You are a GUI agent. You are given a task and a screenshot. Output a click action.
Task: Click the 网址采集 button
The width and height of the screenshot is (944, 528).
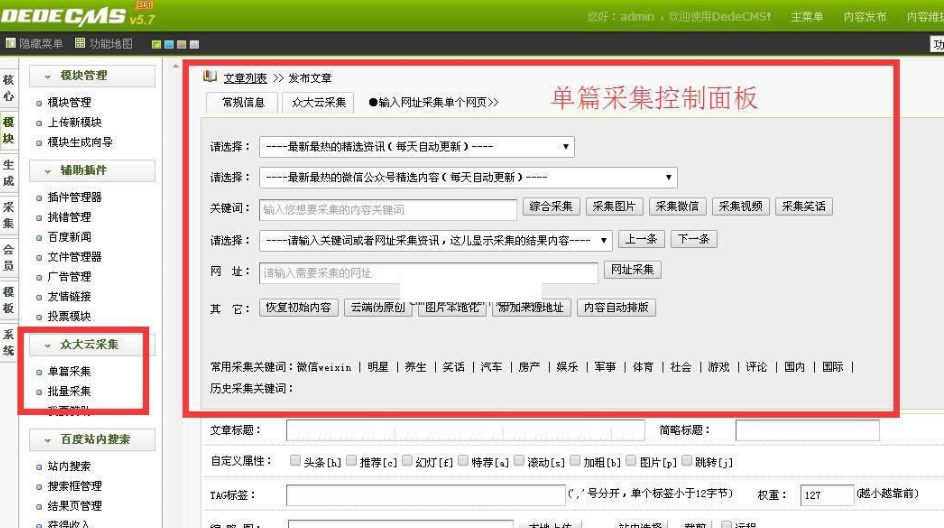pyautogui.click(x=632, y=269)
